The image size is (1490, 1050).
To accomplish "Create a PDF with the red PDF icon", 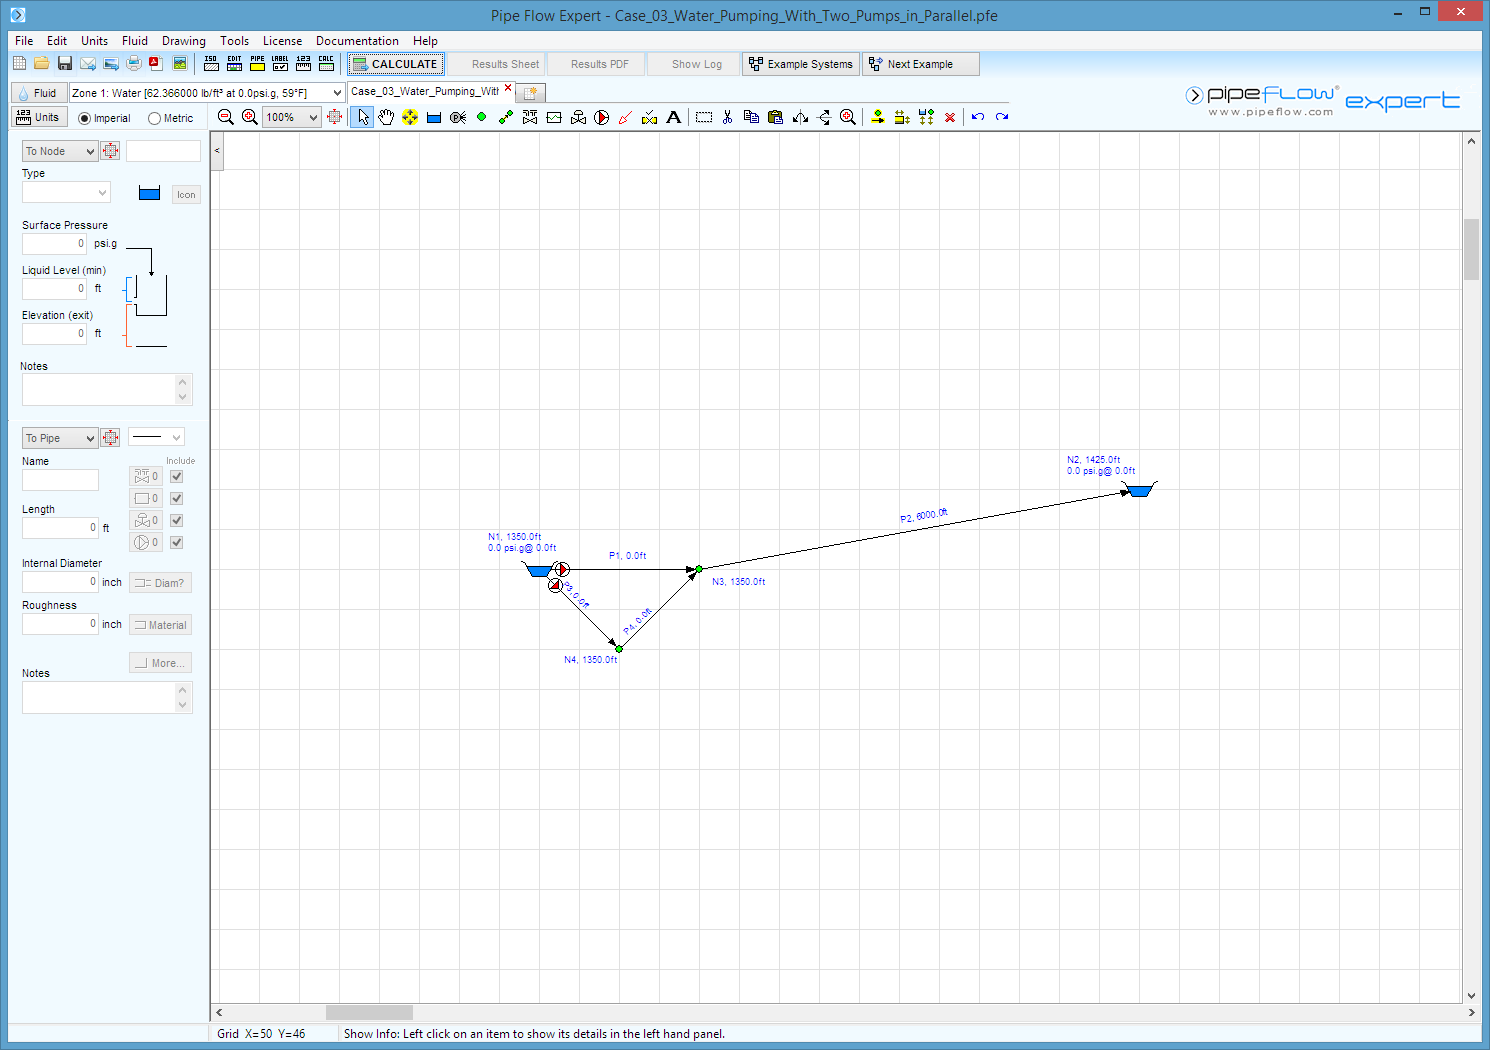I will click(x=155, y=64).
